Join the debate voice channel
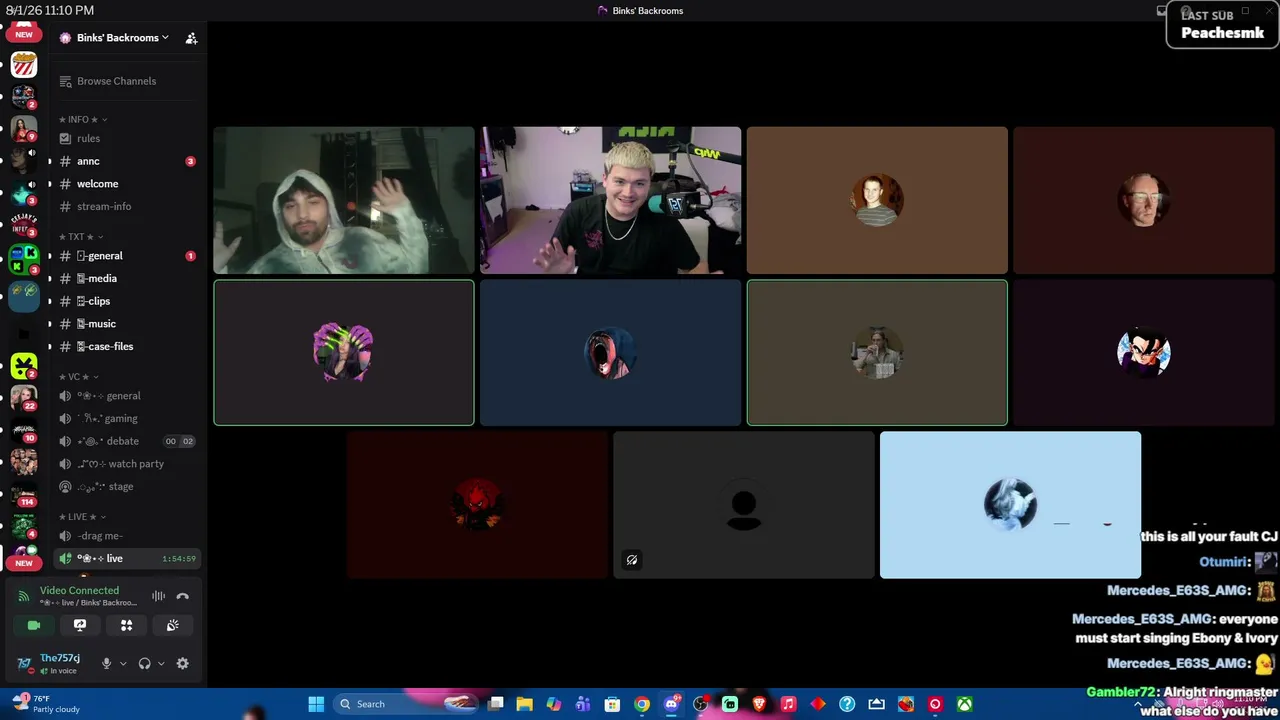Viewport: 1280px width, 720px height. click(127, 441)
